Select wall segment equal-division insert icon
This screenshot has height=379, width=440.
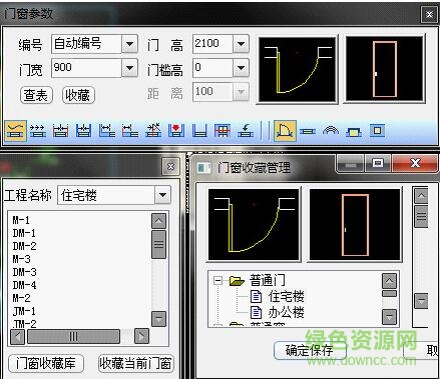tap(83, 131)
